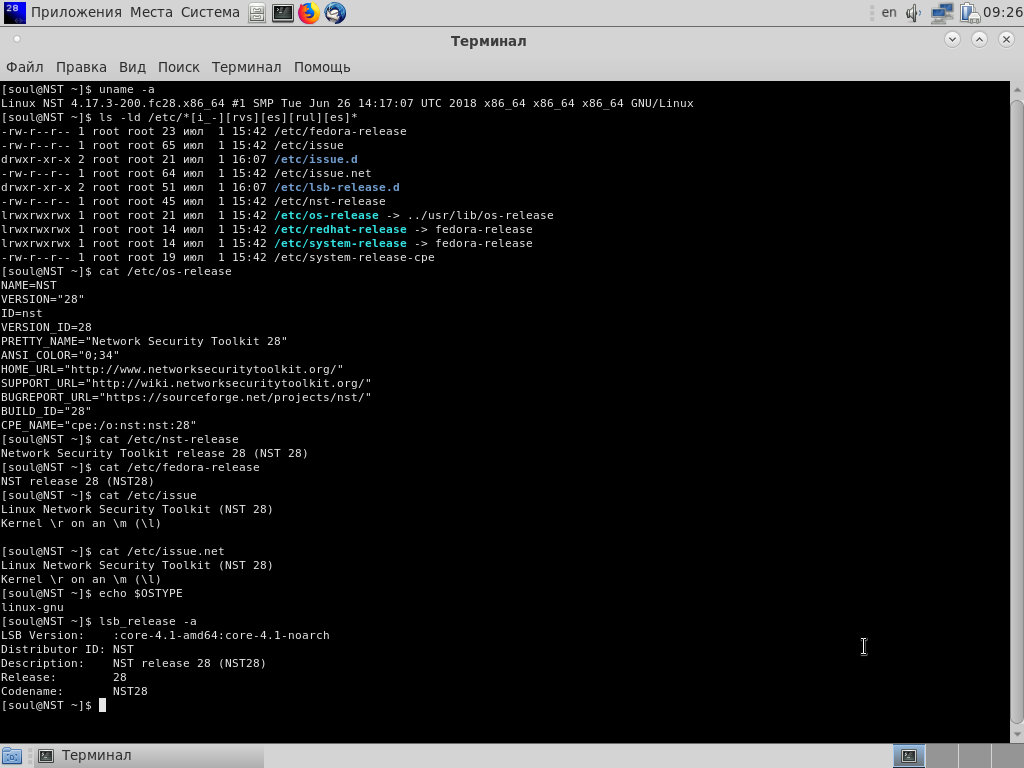Open the Поиск menu
Image resolution: width=1024 pixels, height=768 pixels.
178,67
